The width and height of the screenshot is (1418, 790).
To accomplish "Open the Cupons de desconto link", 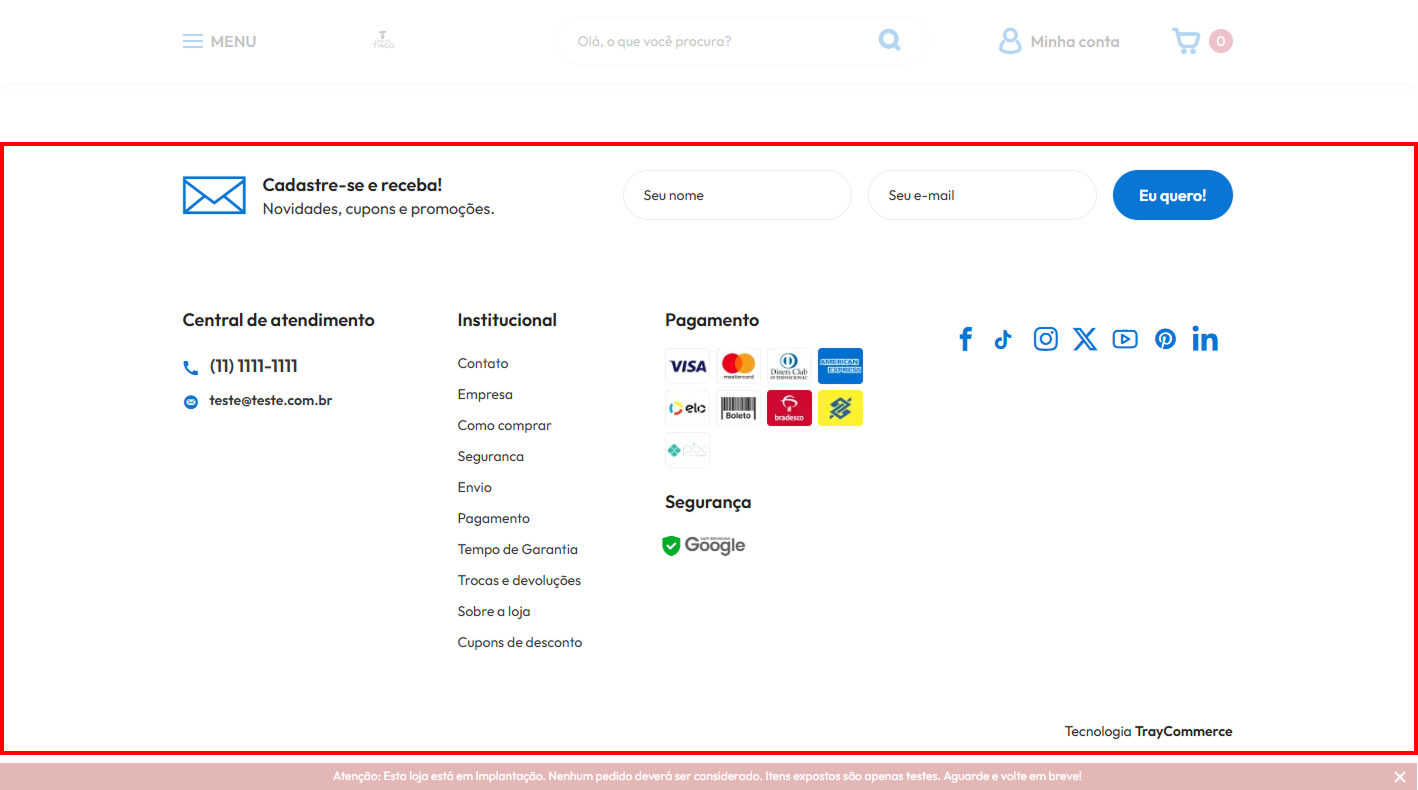I will (x=520, y=642).
